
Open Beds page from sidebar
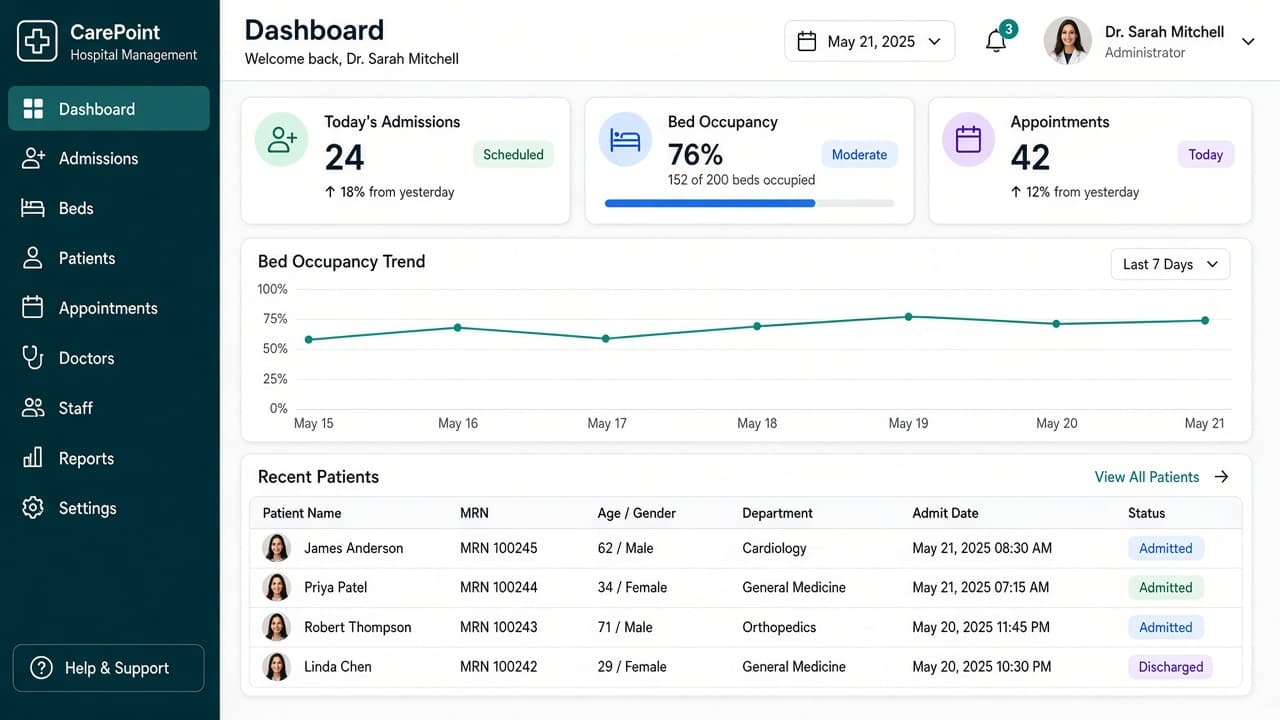109,208
